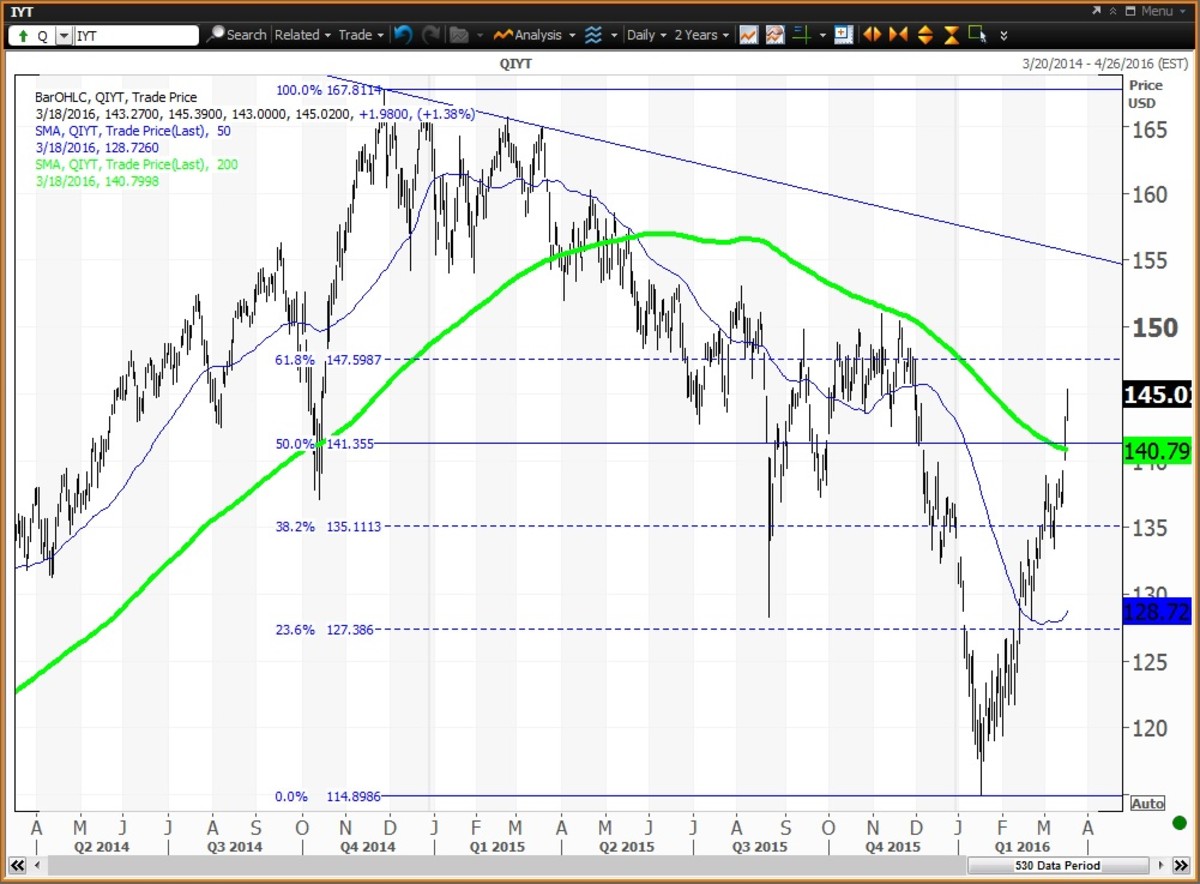Select the 23.6% 127.386 Fibonacci label
Viewport: 1200px width, 884px height.
(x=325, y=630)
